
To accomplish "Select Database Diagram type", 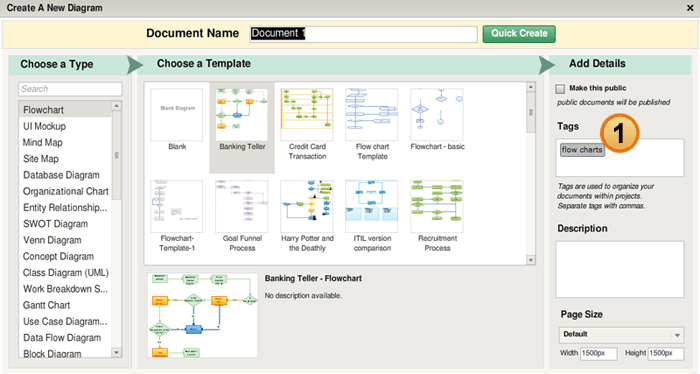I will [65, 175].
